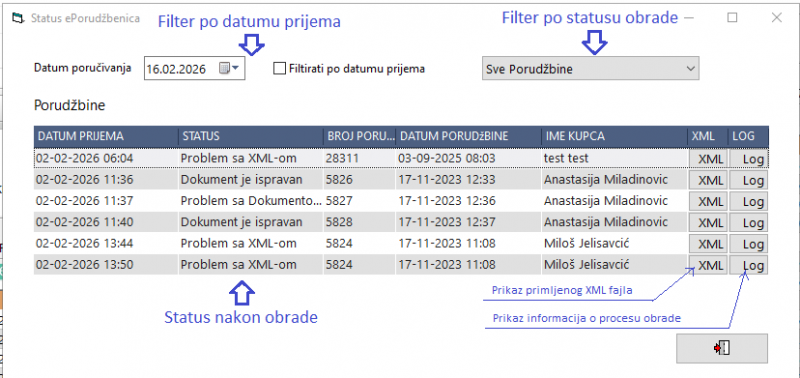This screenshot has height=378, width=800.
Task: Click order date 17-11-2023 12:33 cell
Action: [468, 180]
